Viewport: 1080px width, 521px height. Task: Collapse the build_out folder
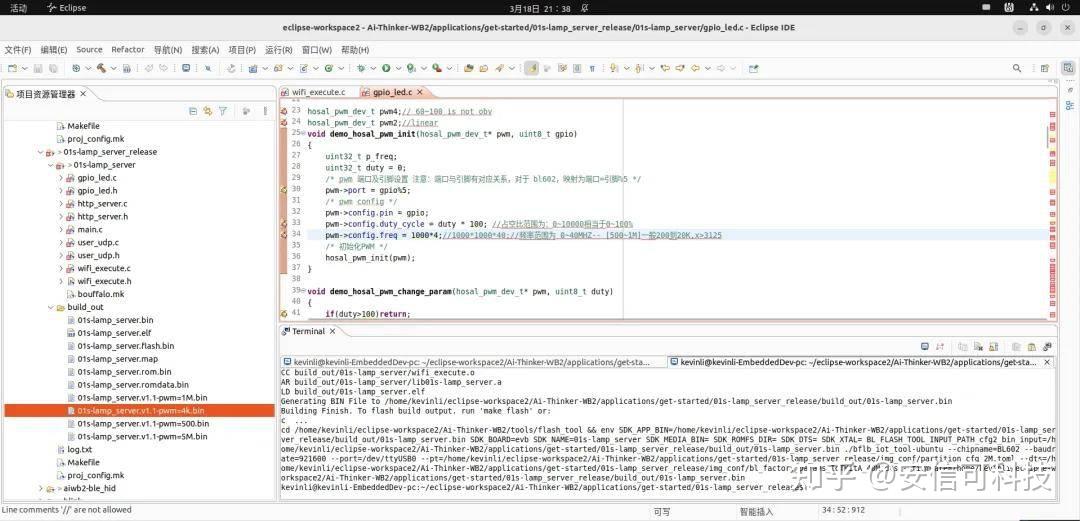click(x=50, y=307)
